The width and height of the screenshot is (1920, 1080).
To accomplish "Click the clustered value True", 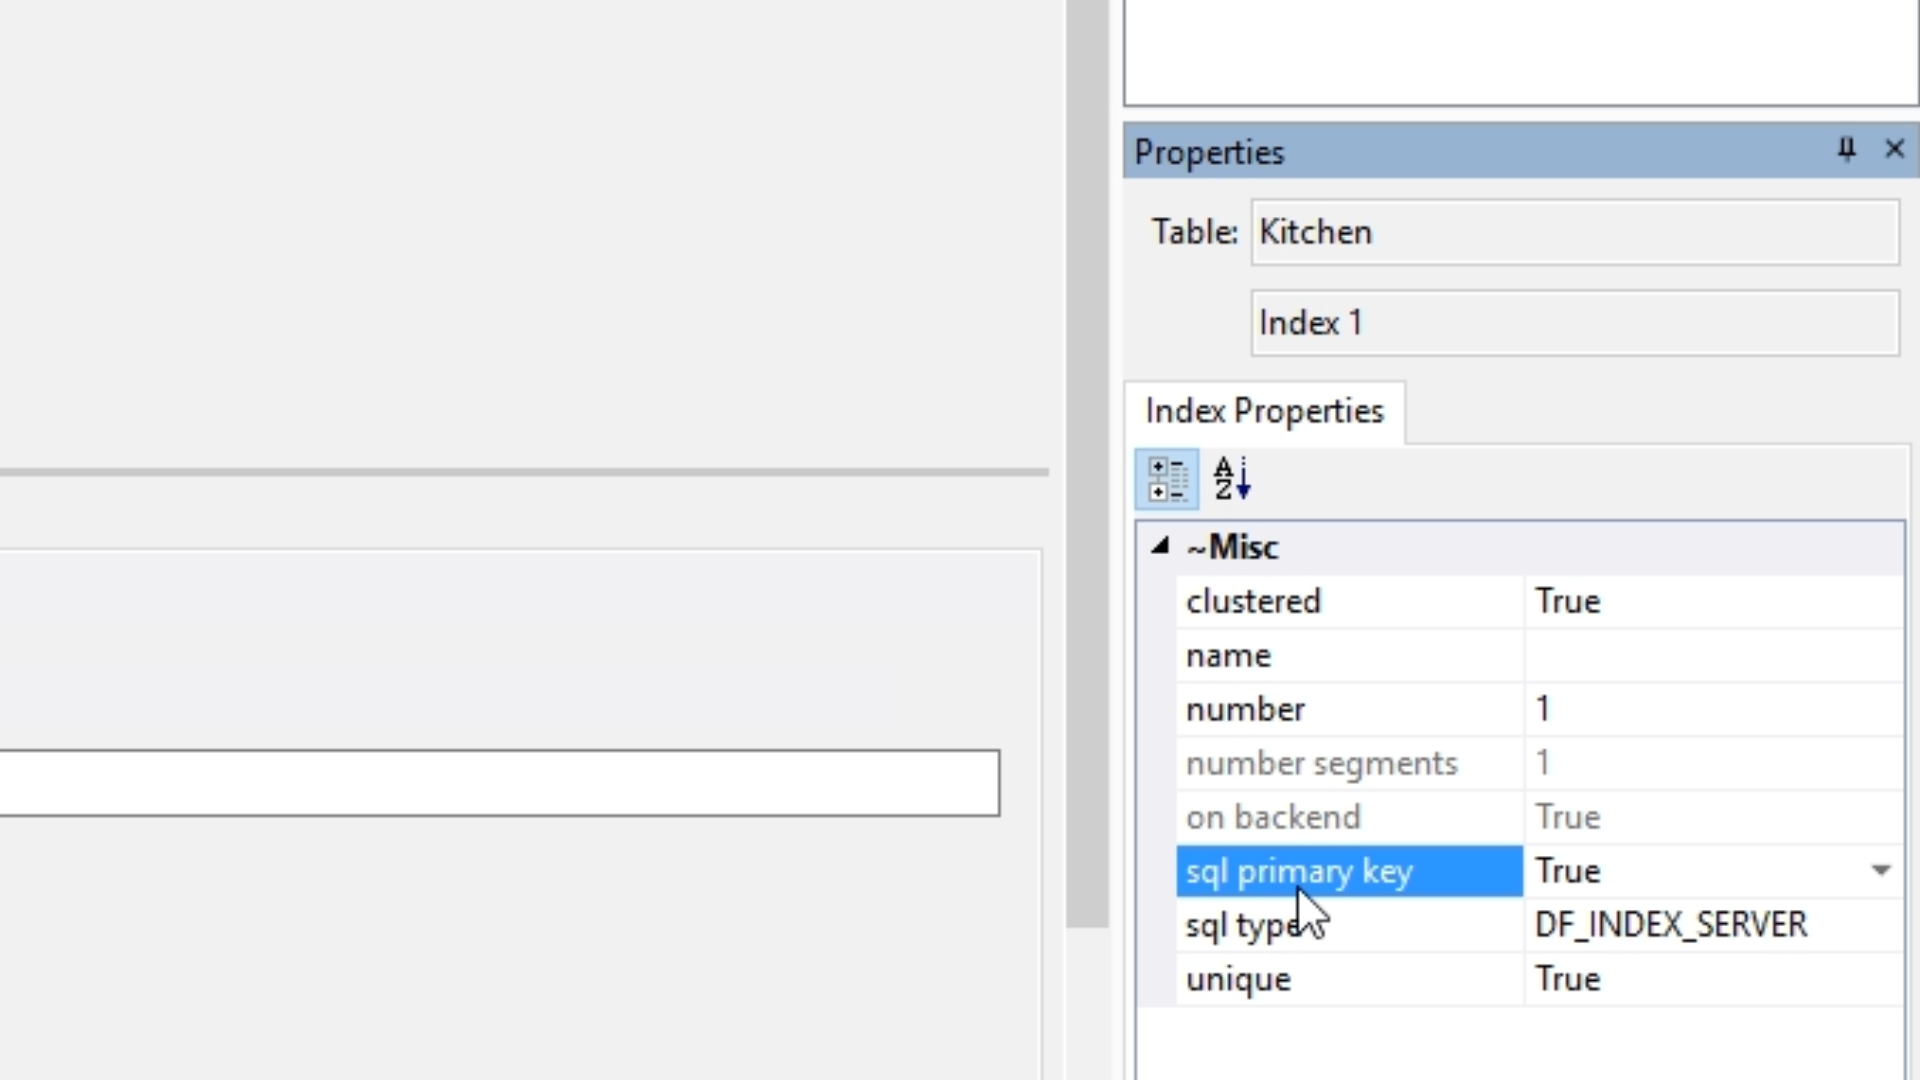I will point(1568,602).
